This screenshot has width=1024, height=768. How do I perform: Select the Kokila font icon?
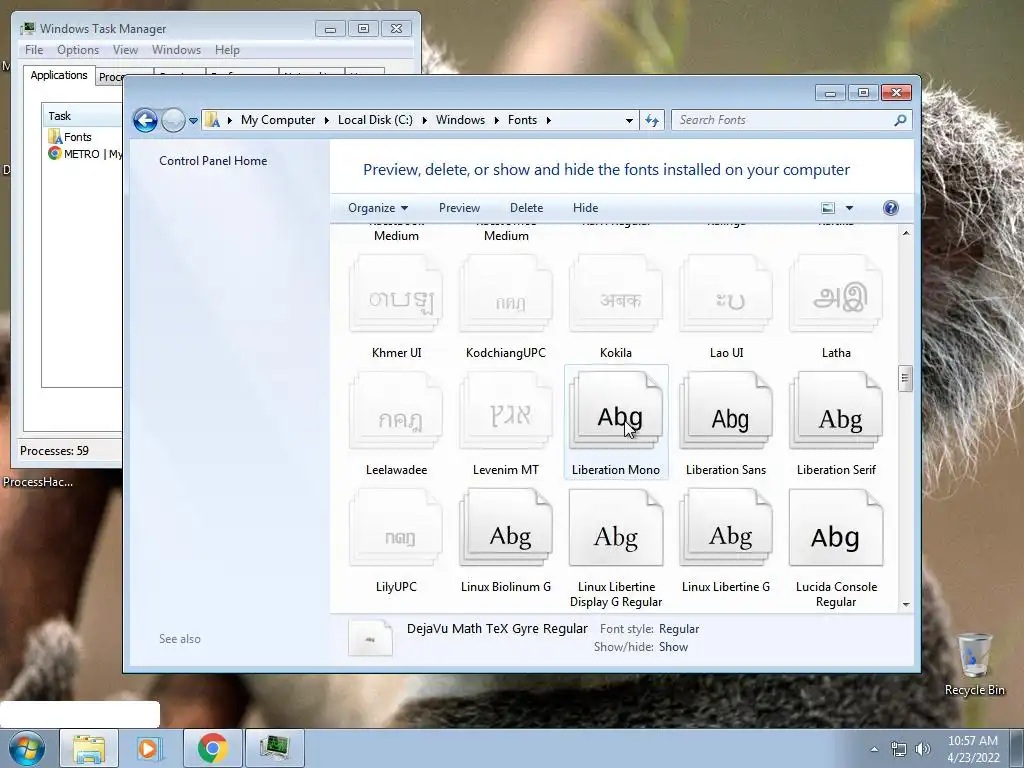[616, 294]
